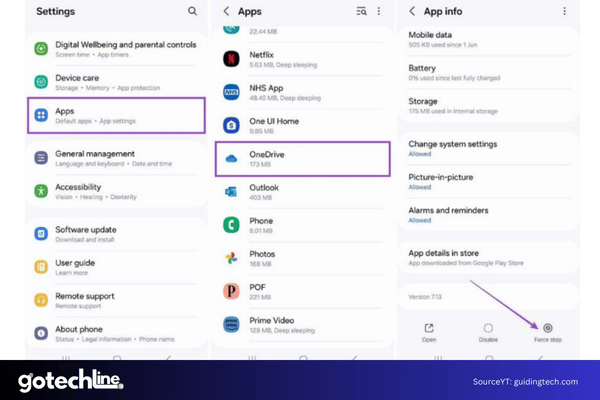The height and width of the screenshot is (400, 600).
Task: Open Picture-in-picture permission
Action: [x=489, y=182]
